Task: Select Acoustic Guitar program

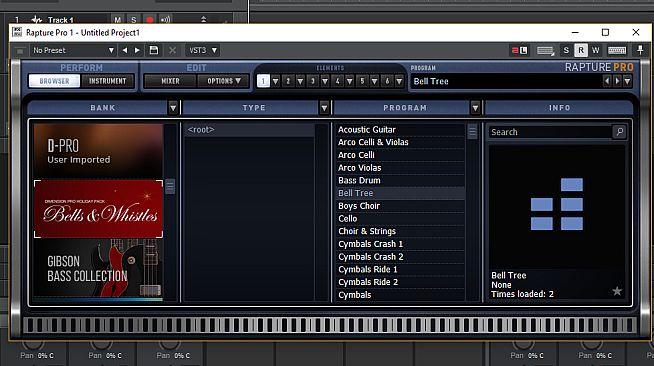Action: [x=400, y=130]
